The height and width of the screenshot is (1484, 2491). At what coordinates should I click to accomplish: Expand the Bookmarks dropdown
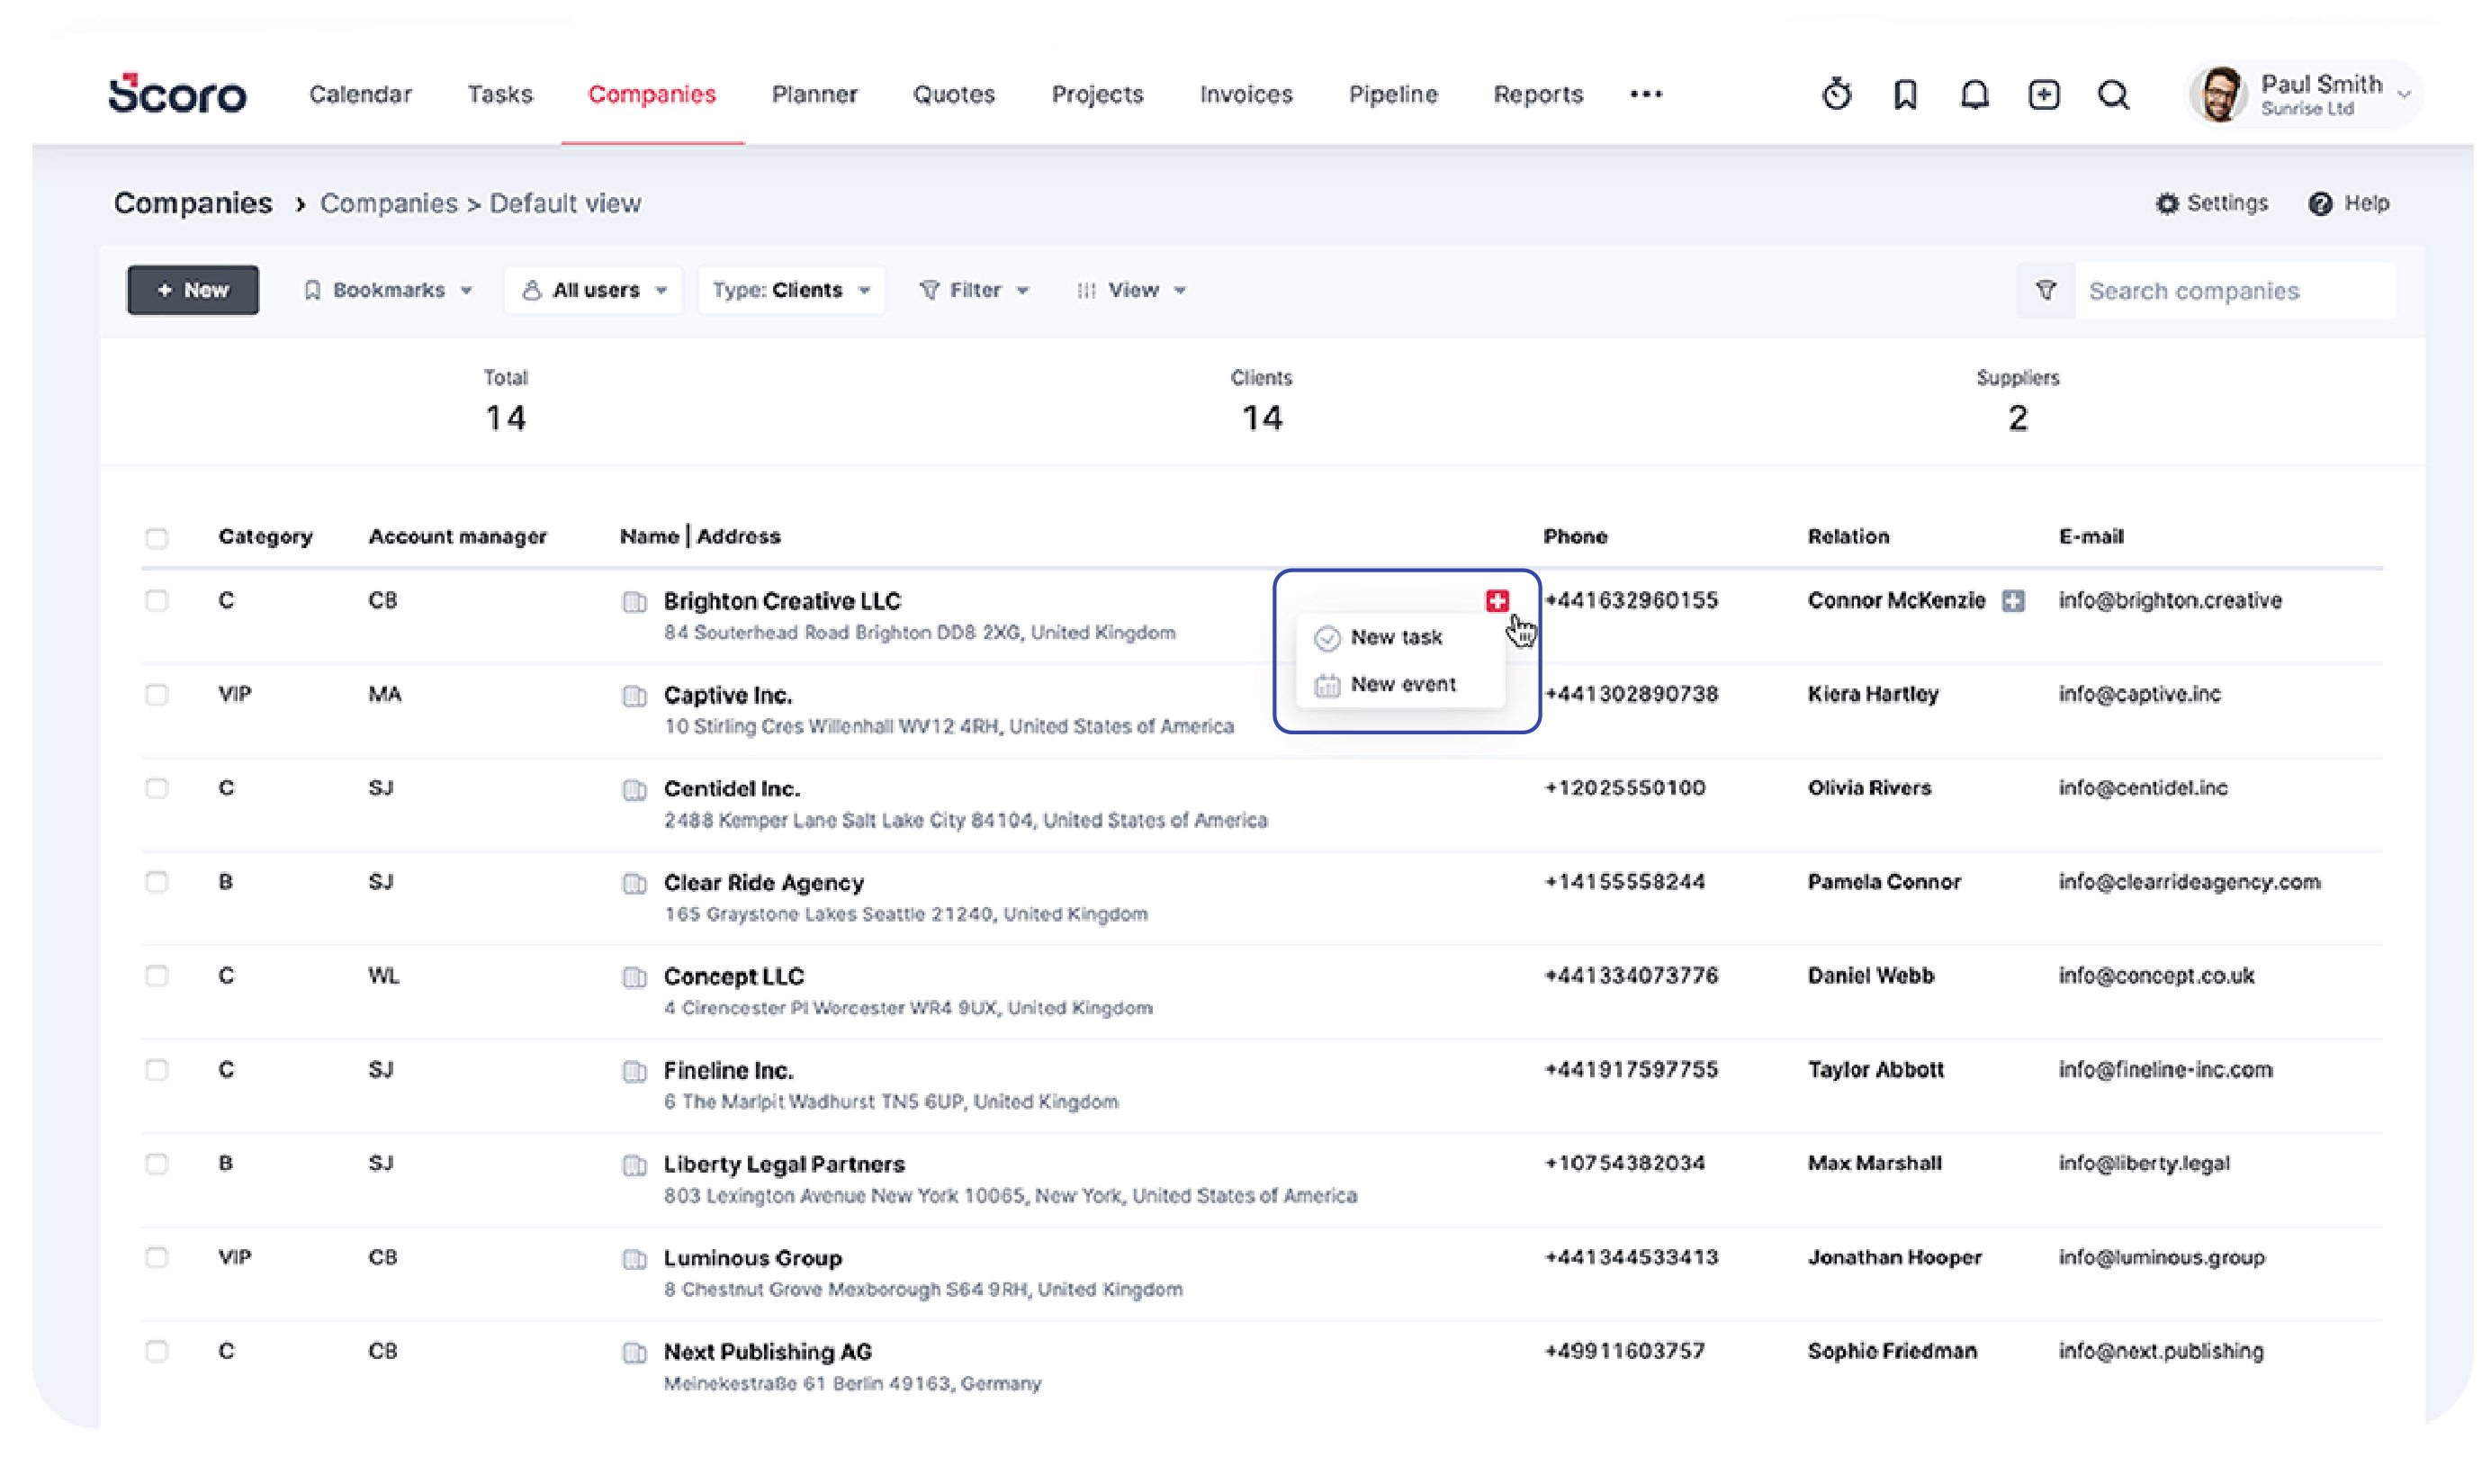tap(389, 291)
